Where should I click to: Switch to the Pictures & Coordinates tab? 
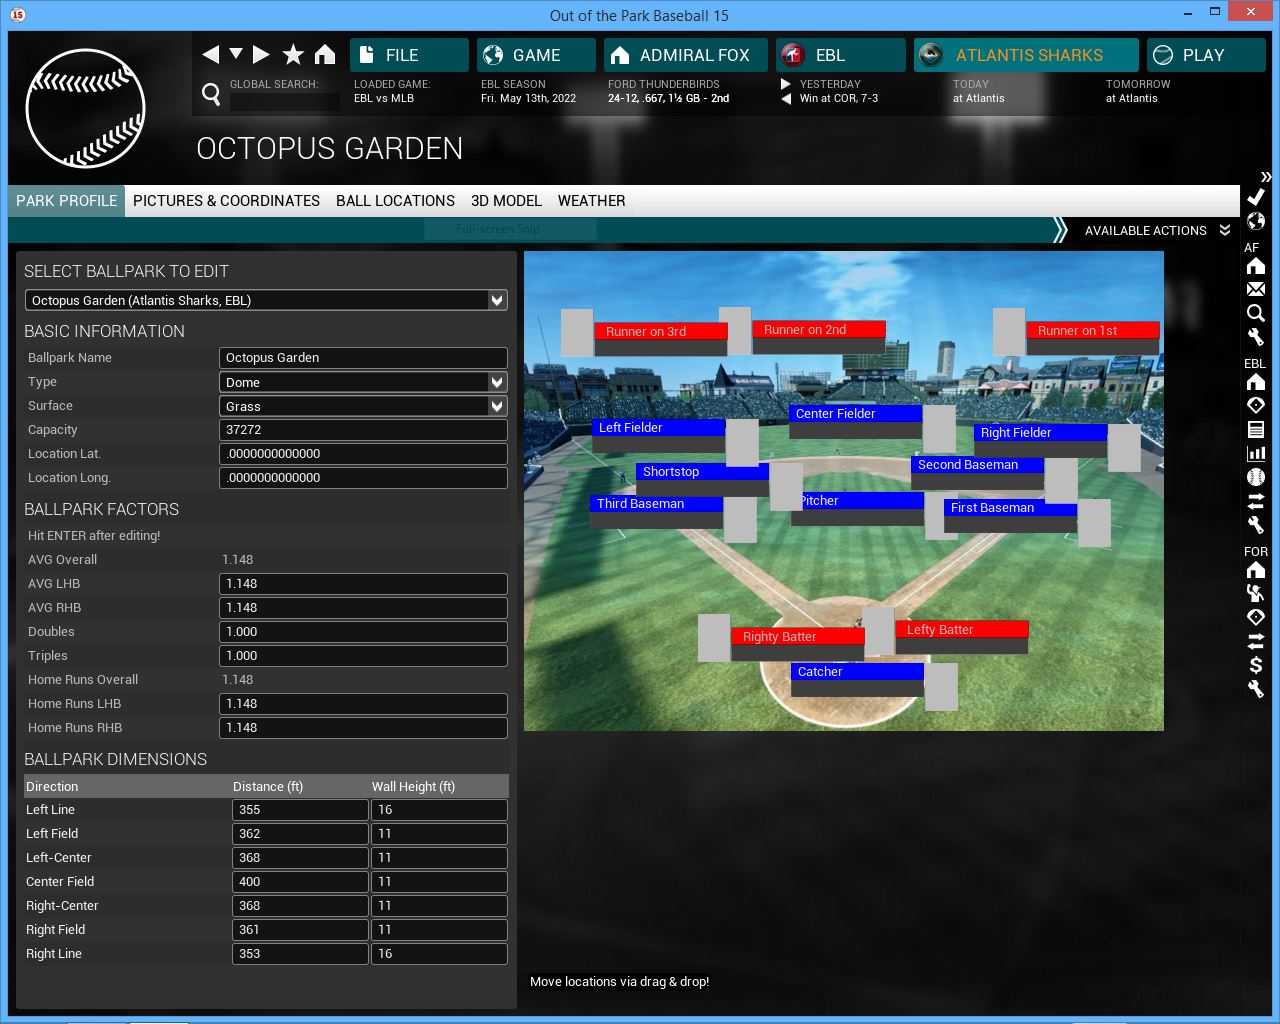pyautogui.click(x=226, y=201)
